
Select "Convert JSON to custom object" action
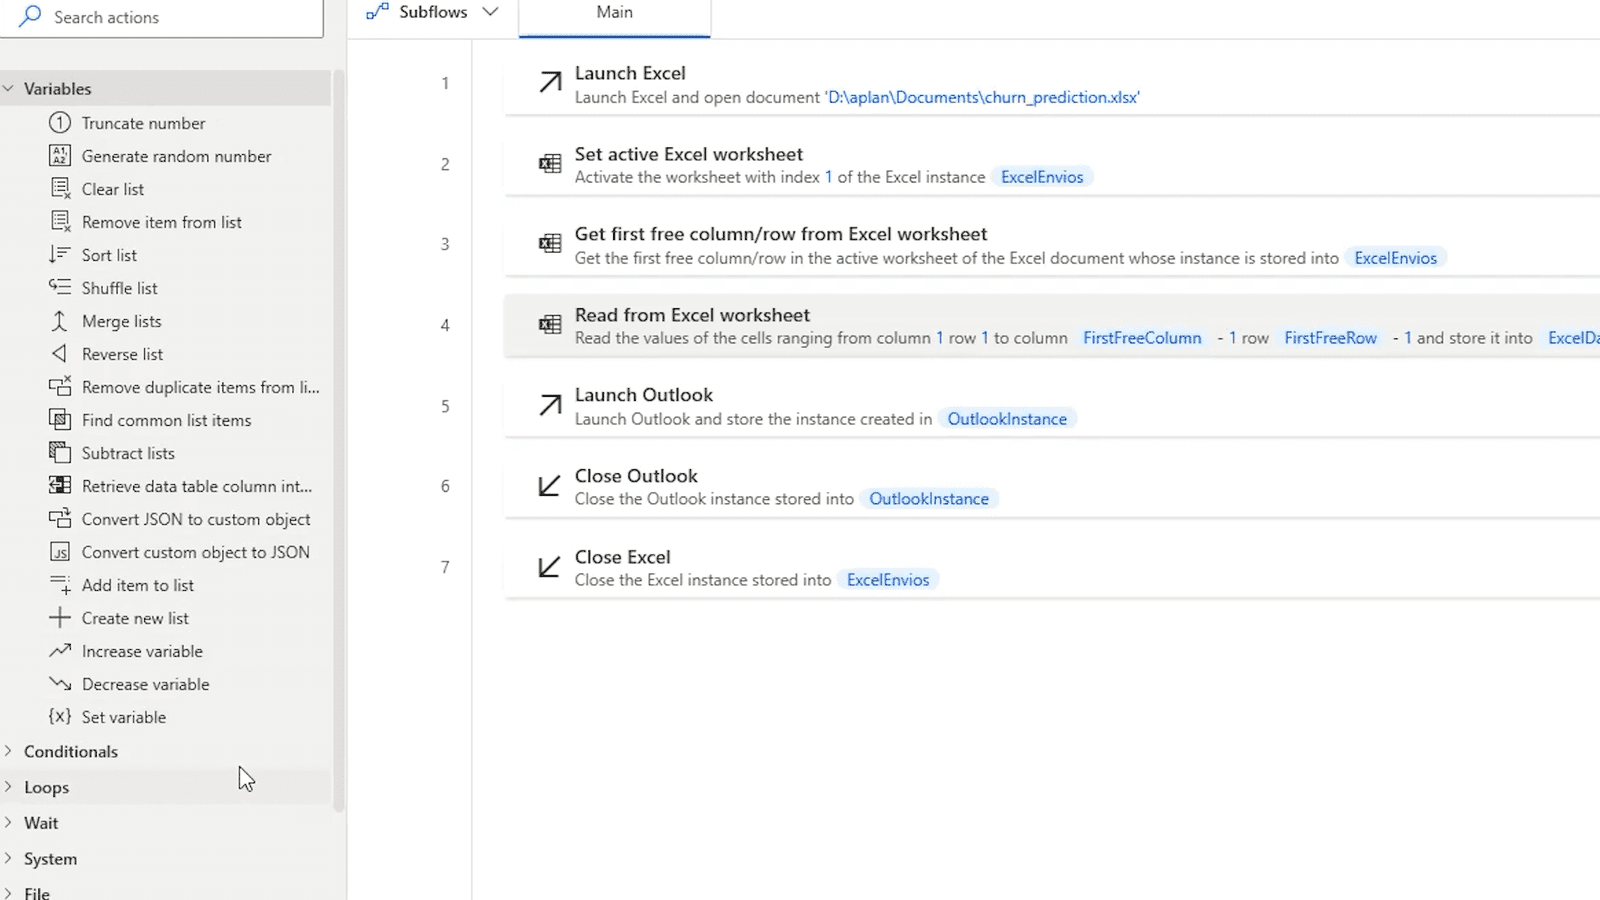[196, 519]
